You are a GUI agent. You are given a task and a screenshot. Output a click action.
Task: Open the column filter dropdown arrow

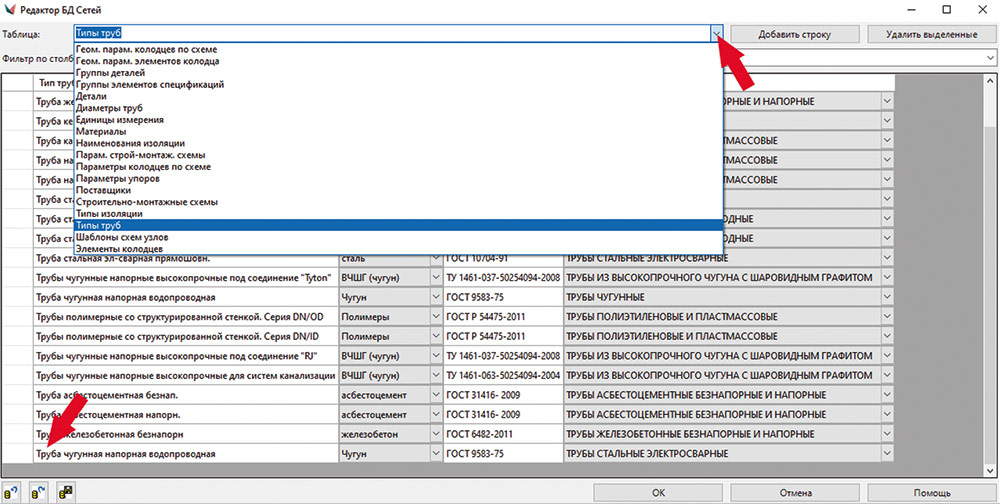coord(989,60)
